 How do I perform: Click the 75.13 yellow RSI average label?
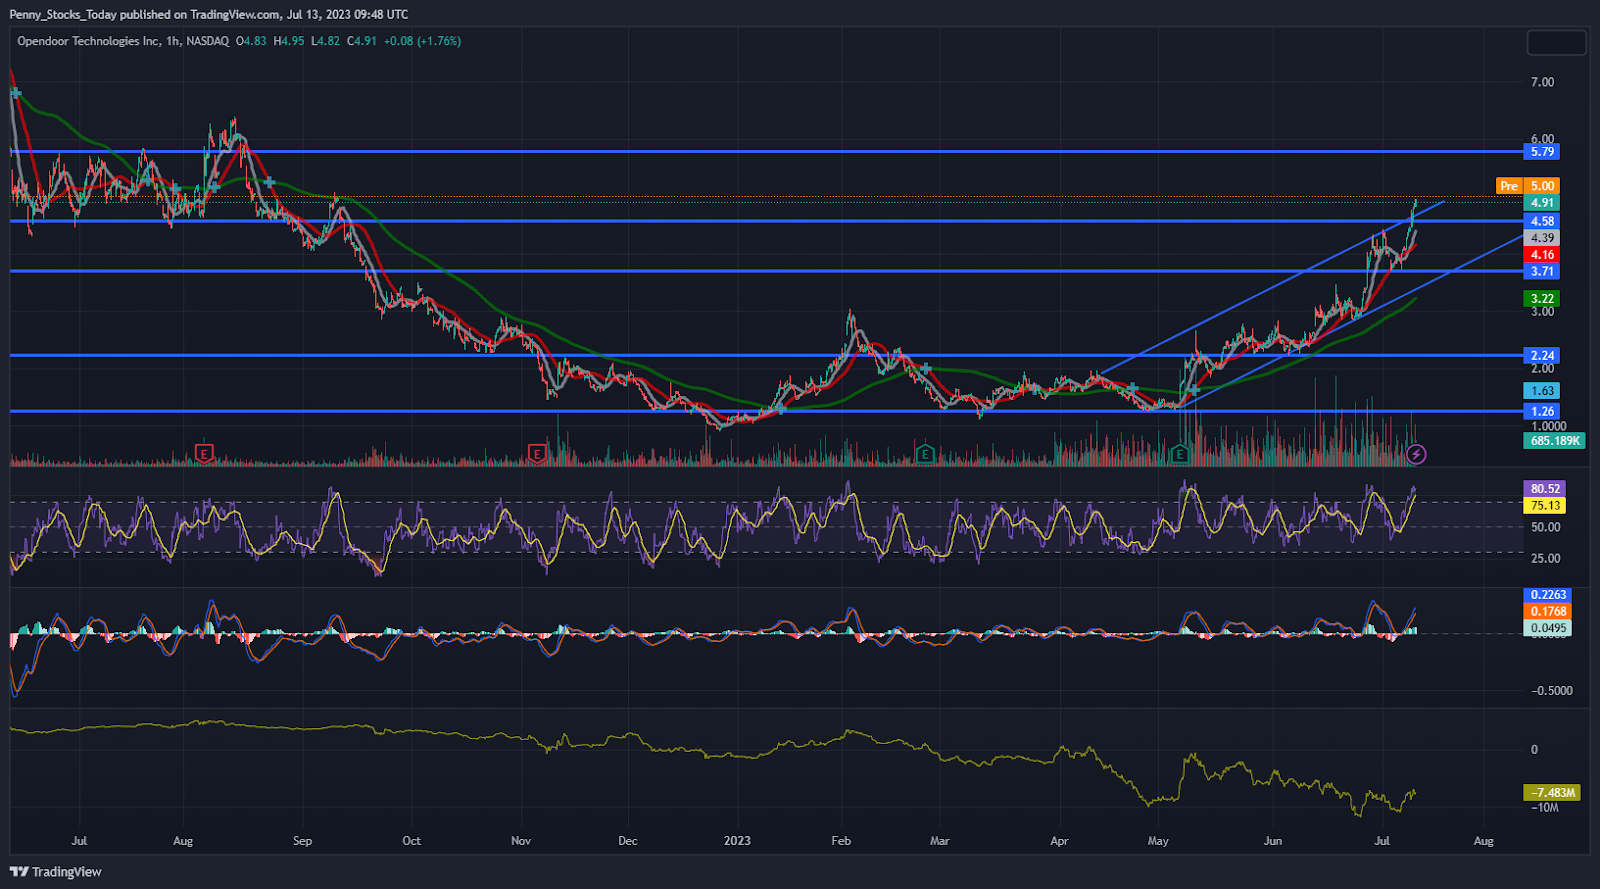point(1545,506)
